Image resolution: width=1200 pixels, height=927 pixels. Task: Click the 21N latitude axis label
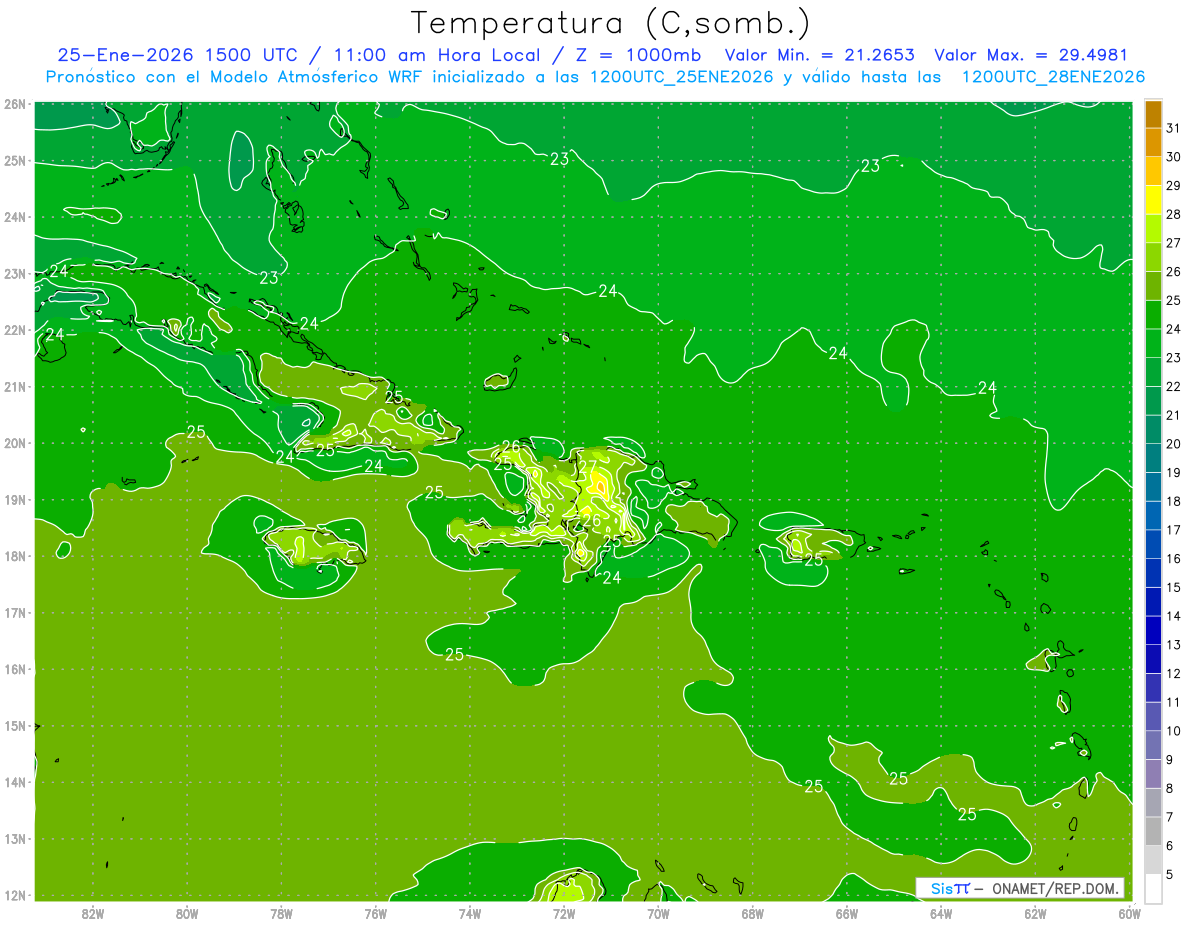pyautogui.click(x=14, y=387)
